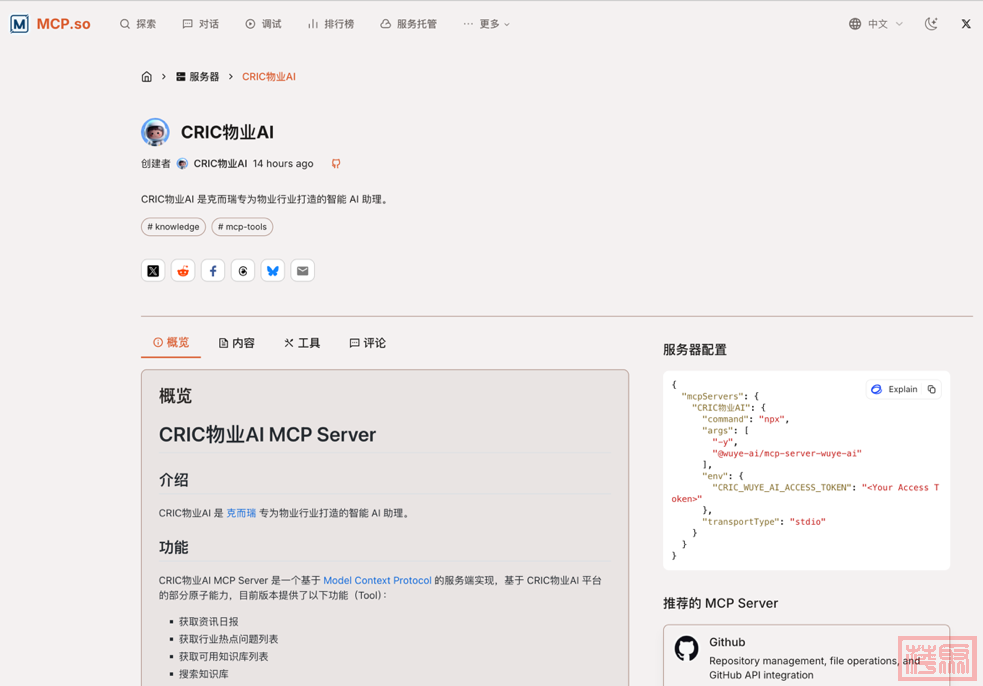Open the 排行榜 ranking menu item
This screenshot has width=983, height=686.
coord(331,24)
